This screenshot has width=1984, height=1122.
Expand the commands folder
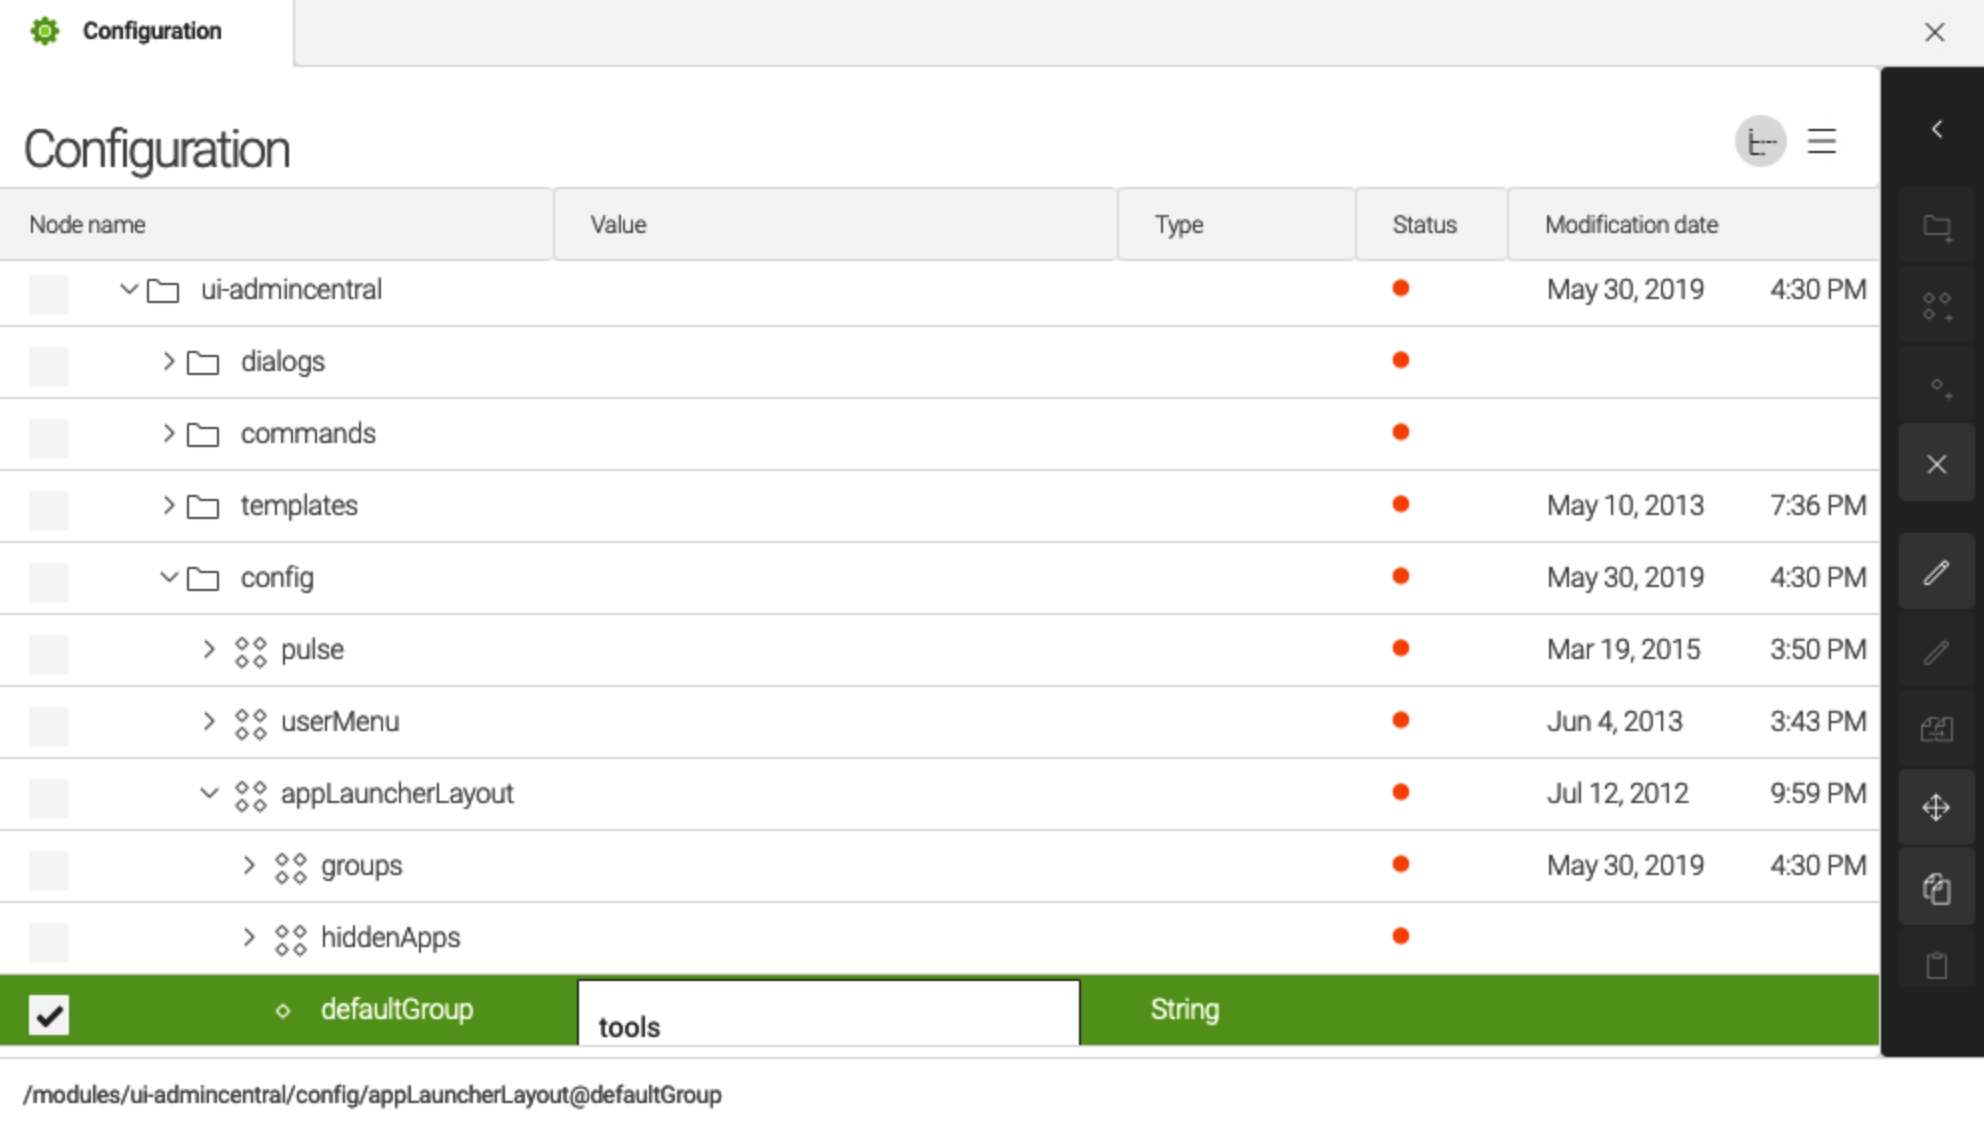(169, 433)
